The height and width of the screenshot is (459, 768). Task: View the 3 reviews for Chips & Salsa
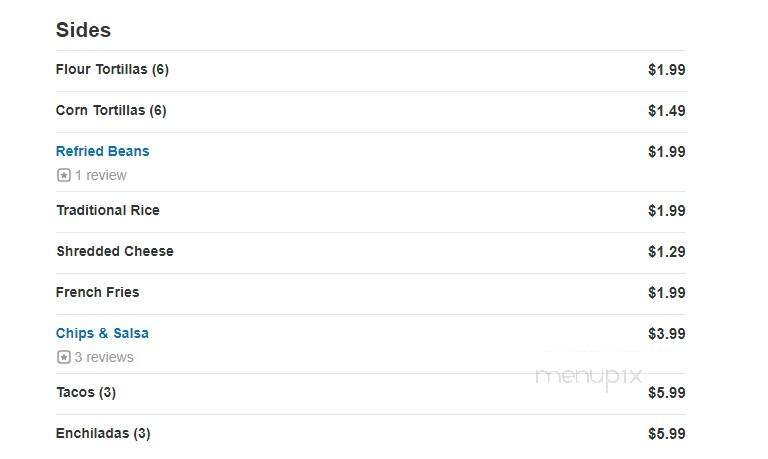tap(104, 357)
